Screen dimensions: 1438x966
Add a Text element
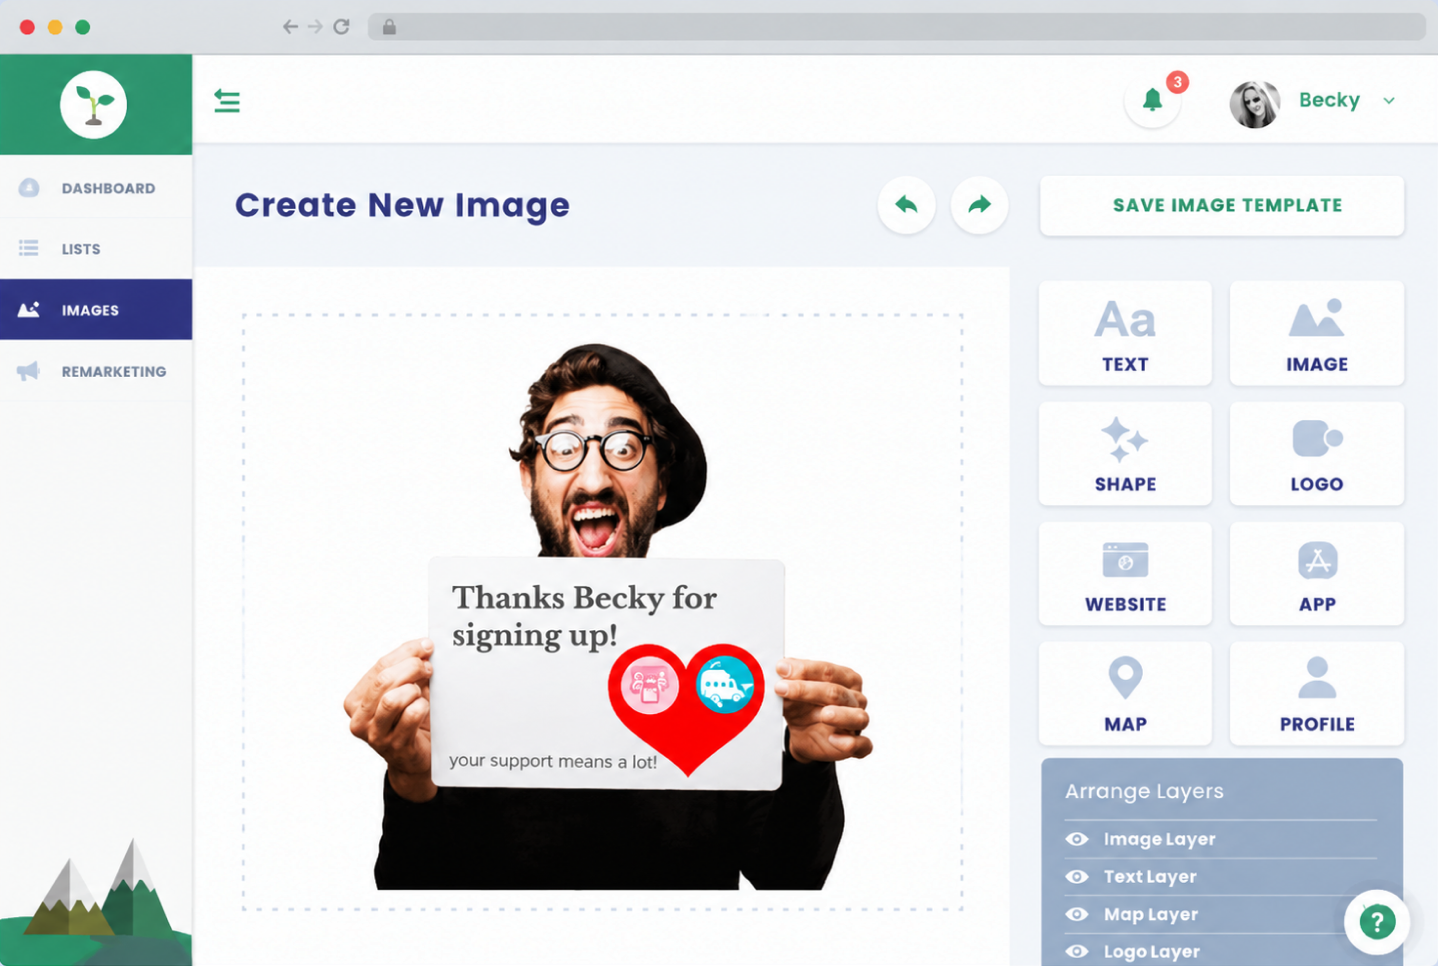click(1125, 333)
